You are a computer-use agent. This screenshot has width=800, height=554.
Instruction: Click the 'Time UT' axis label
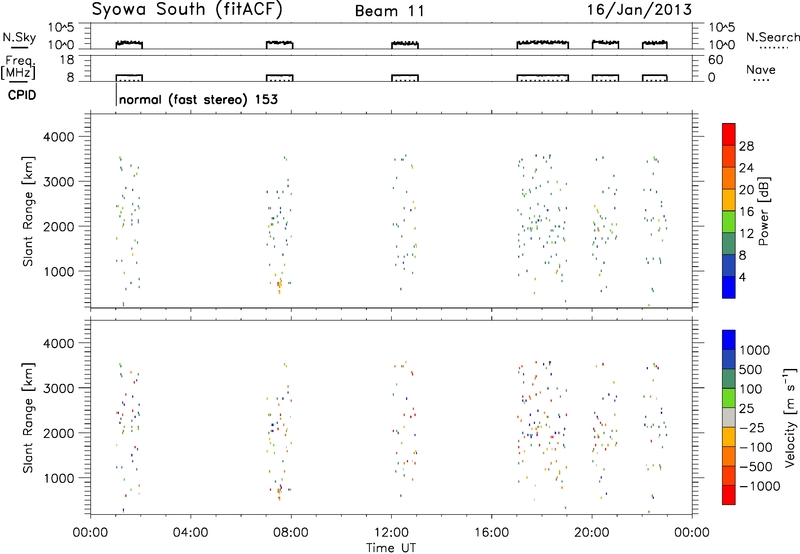391,548
